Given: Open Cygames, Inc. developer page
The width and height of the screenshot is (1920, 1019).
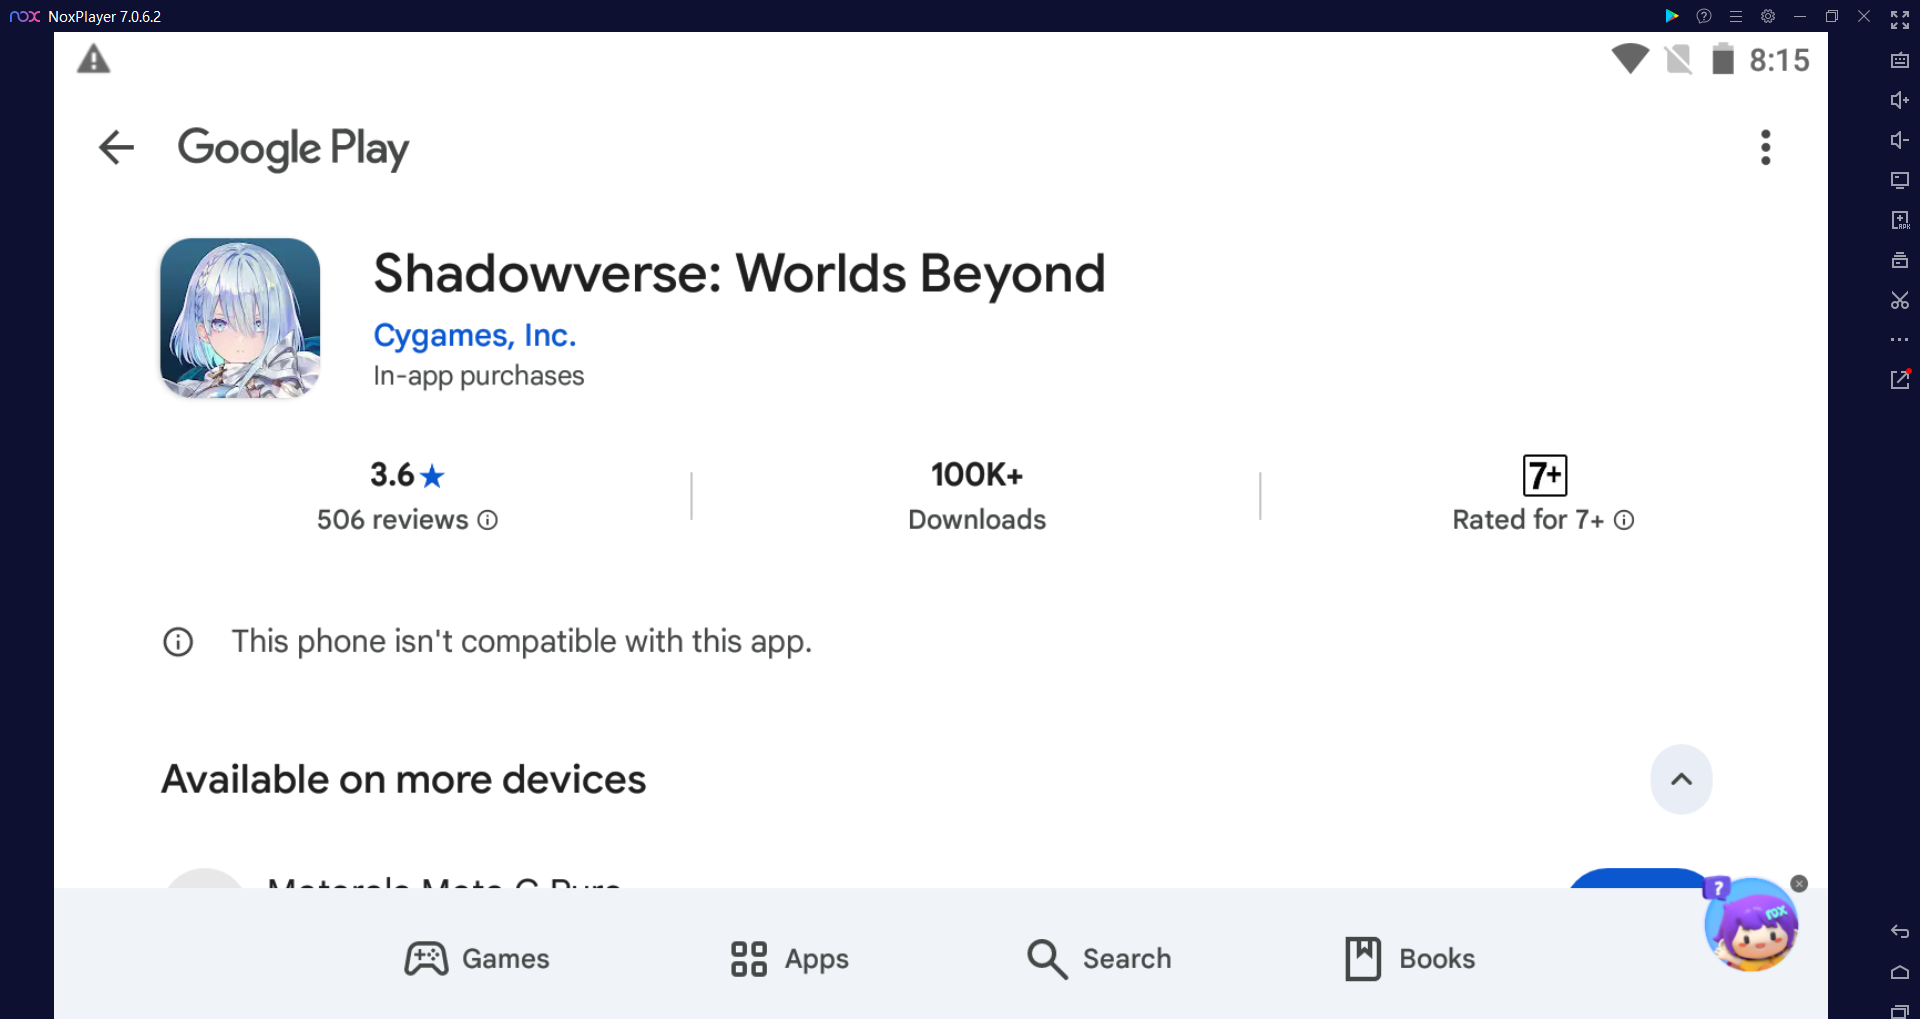Looking at the screenshot, I should [x=474, y=335].
